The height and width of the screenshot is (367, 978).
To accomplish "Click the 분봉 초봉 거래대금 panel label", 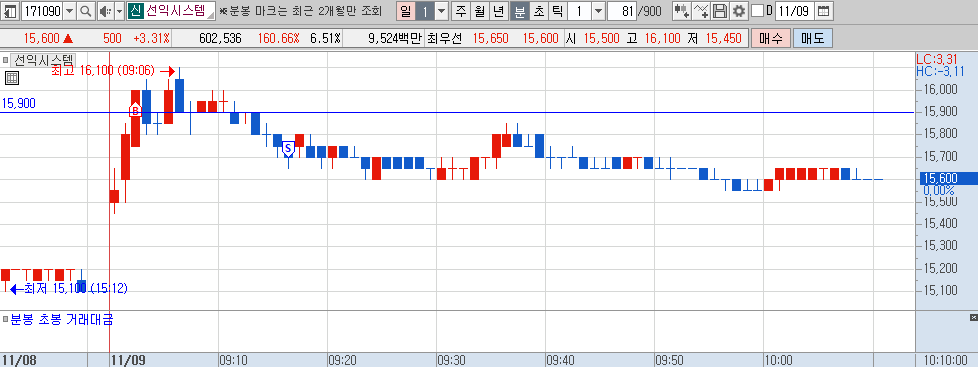I will [x=62, y=320].
